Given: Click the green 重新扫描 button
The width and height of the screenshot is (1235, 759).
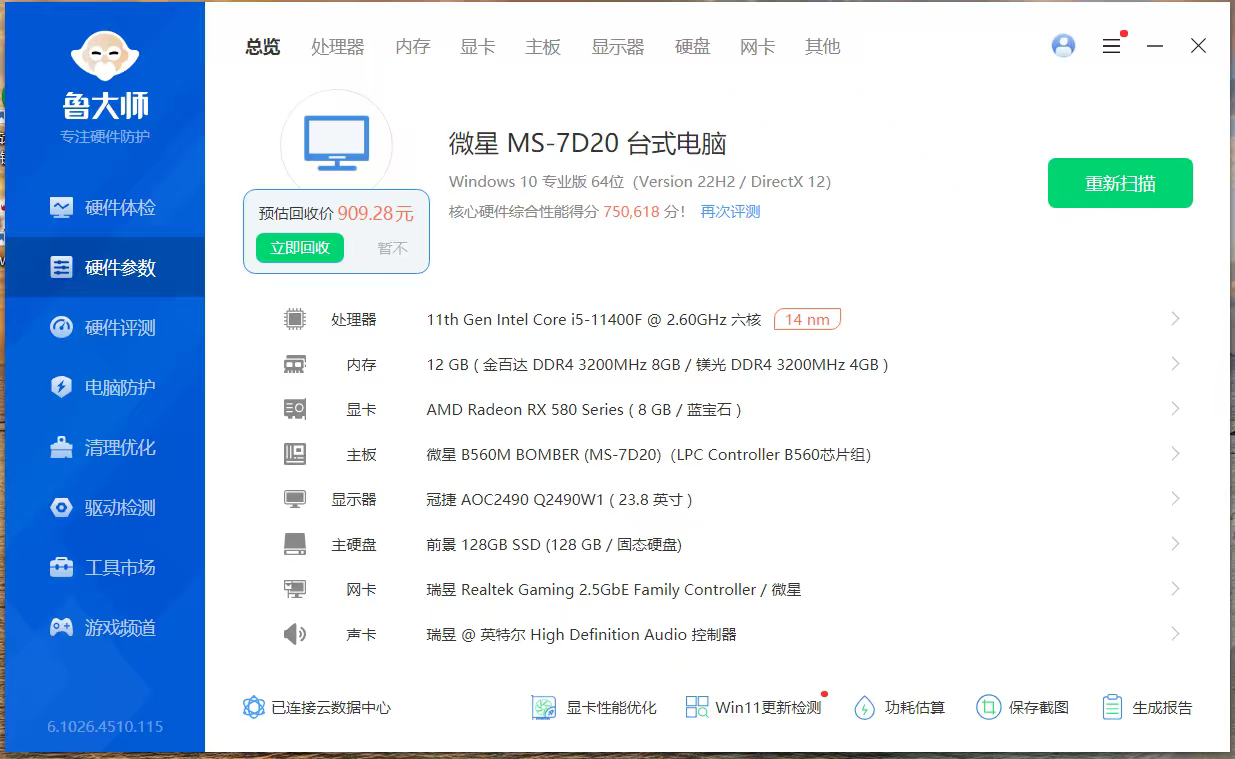Looking at the screenshot, I should (x=1120, y=183).
